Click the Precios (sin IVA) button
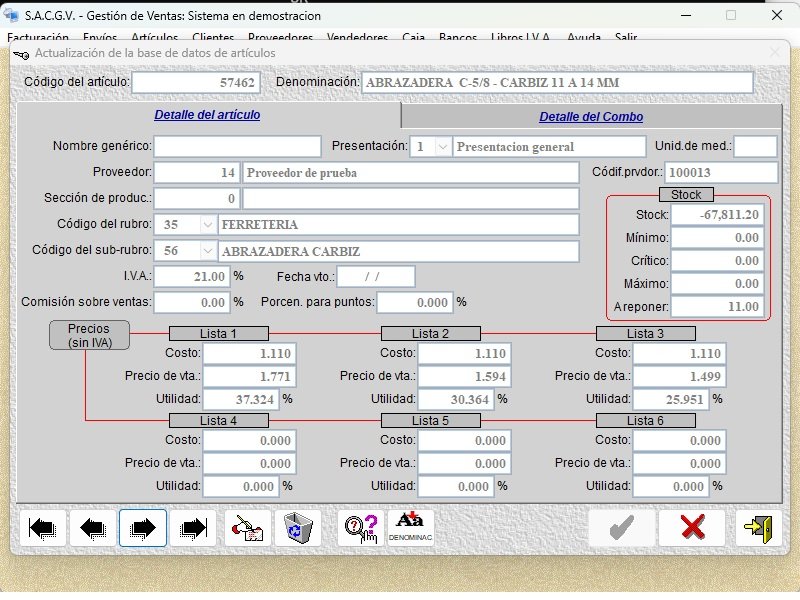Image resolution: width=800 pixels, height=600 pixels. click(x=89, y=335)
